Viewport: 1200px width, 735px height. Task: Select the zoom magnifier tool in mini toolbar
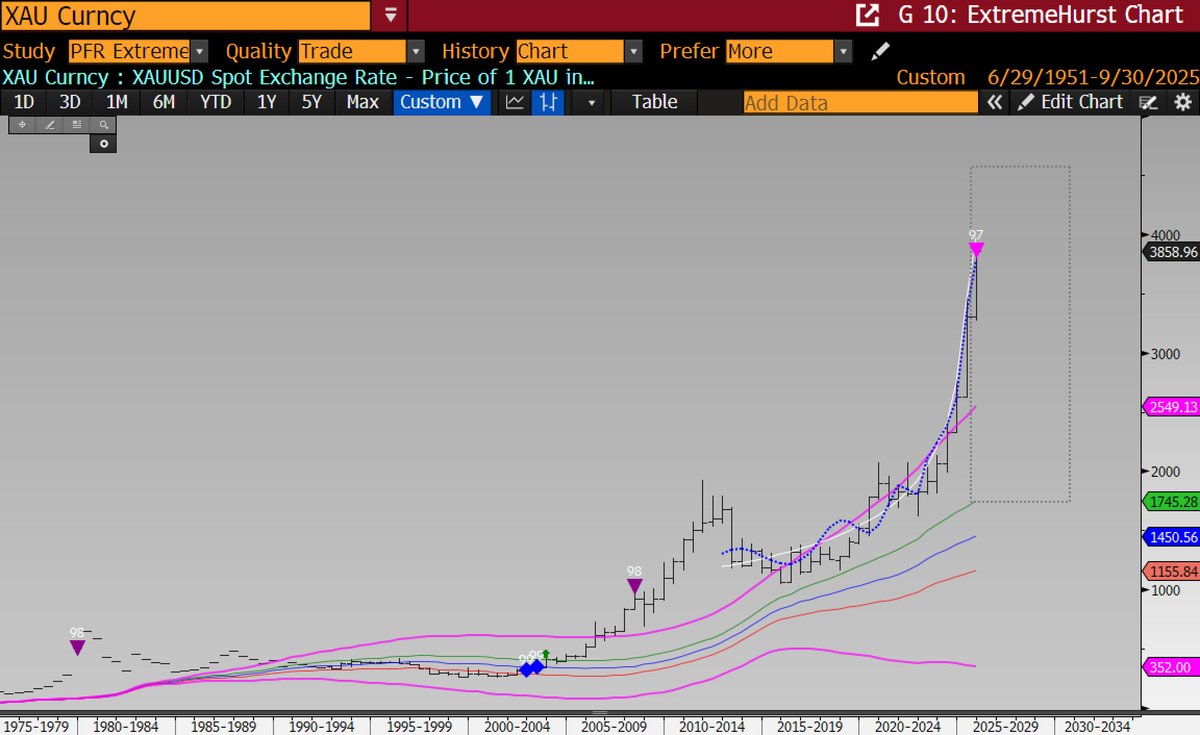coord(103,125)
